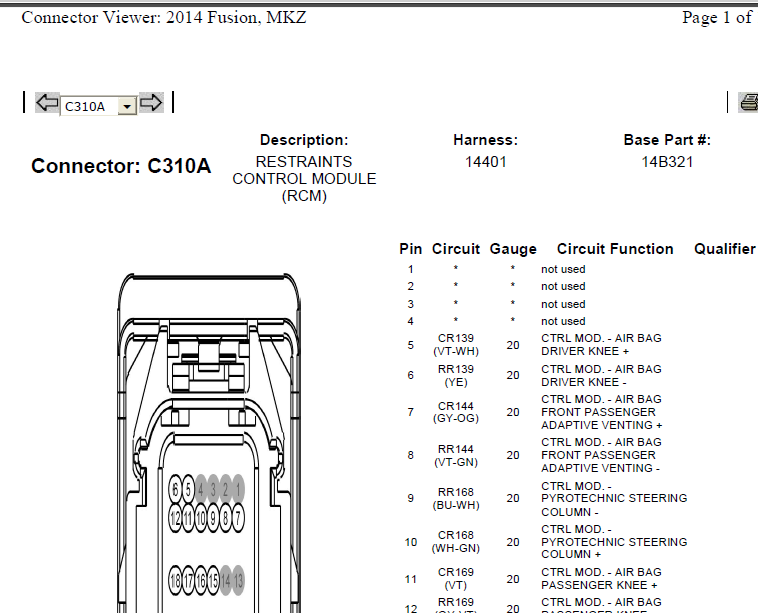Click the Qualifier column header
Screen dimensions: 758x613
[x=725, y=249]
